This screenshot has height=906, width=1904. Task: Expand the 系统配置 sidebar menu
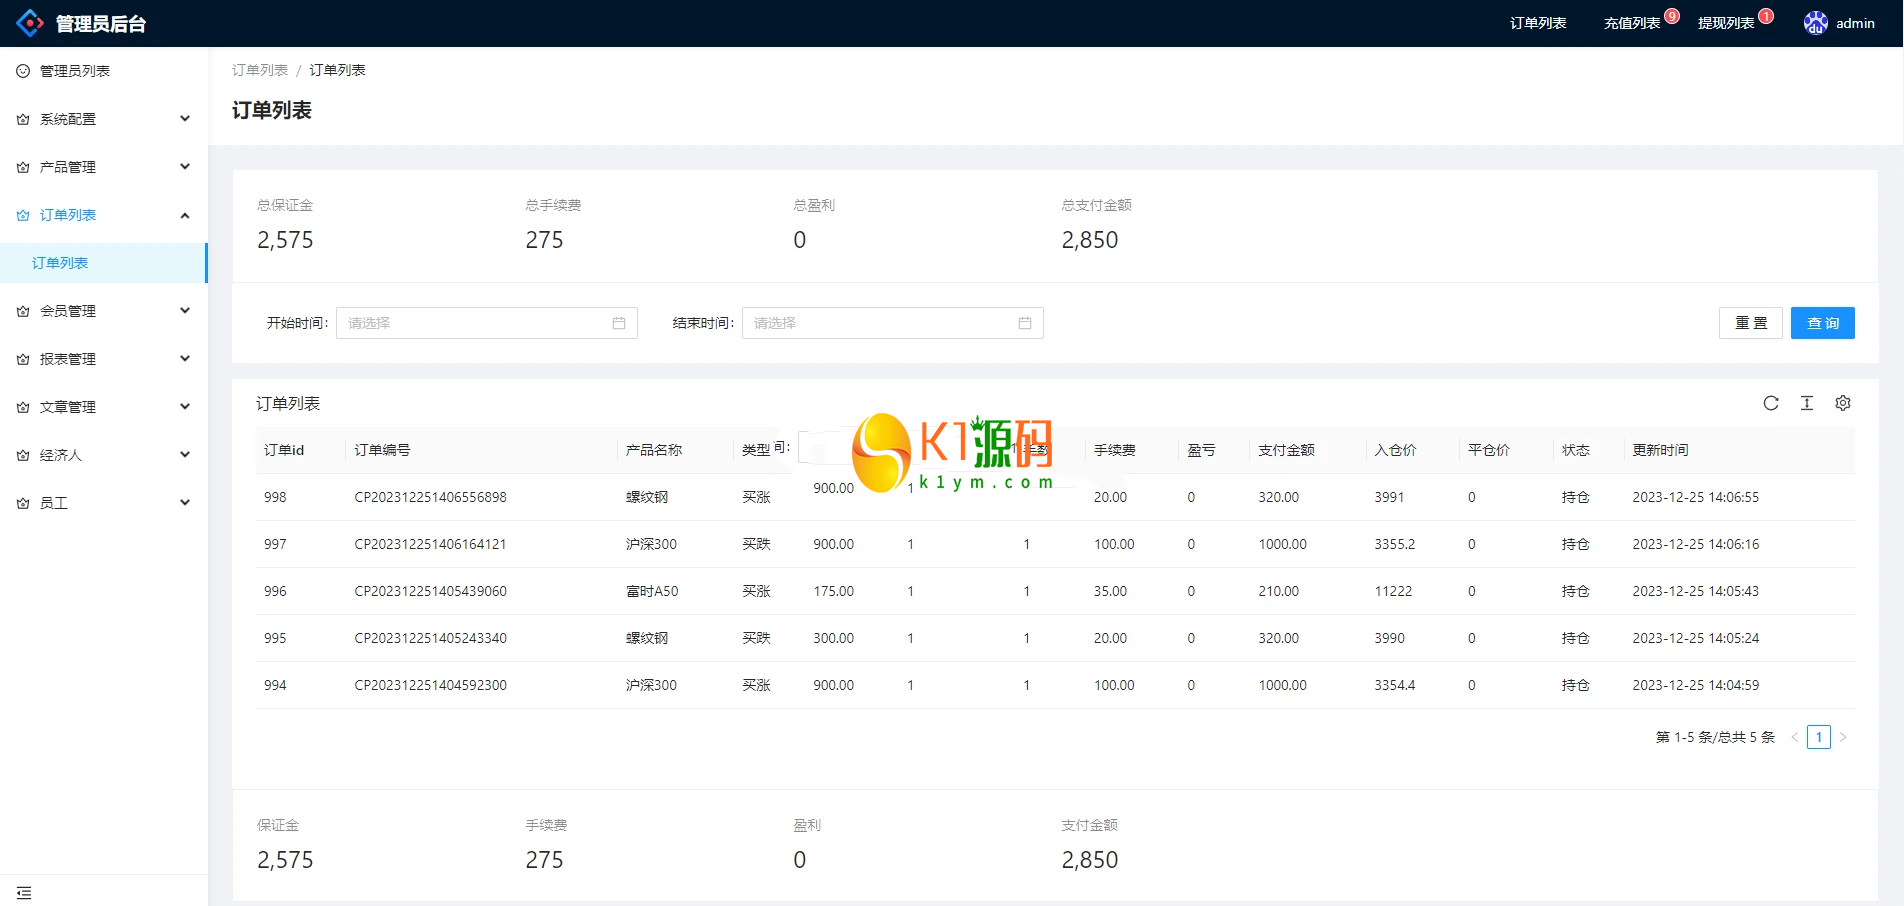click(104, 119)
